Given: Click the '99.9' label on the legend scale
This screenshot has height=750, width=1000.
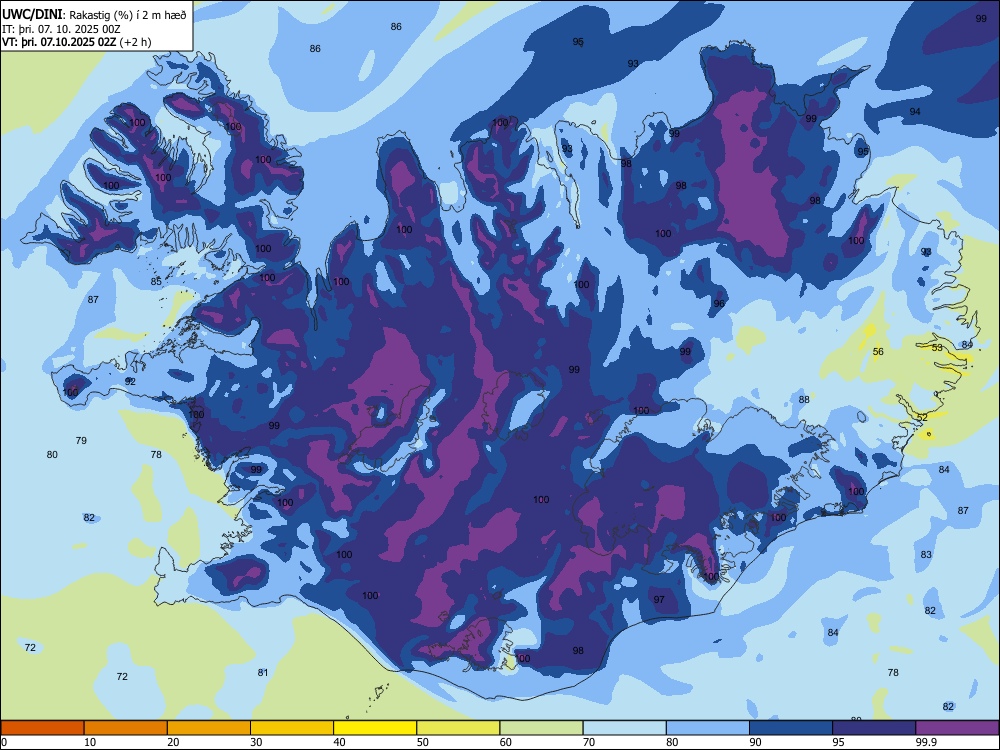Looking at the screenshot, I should [926, 742].
